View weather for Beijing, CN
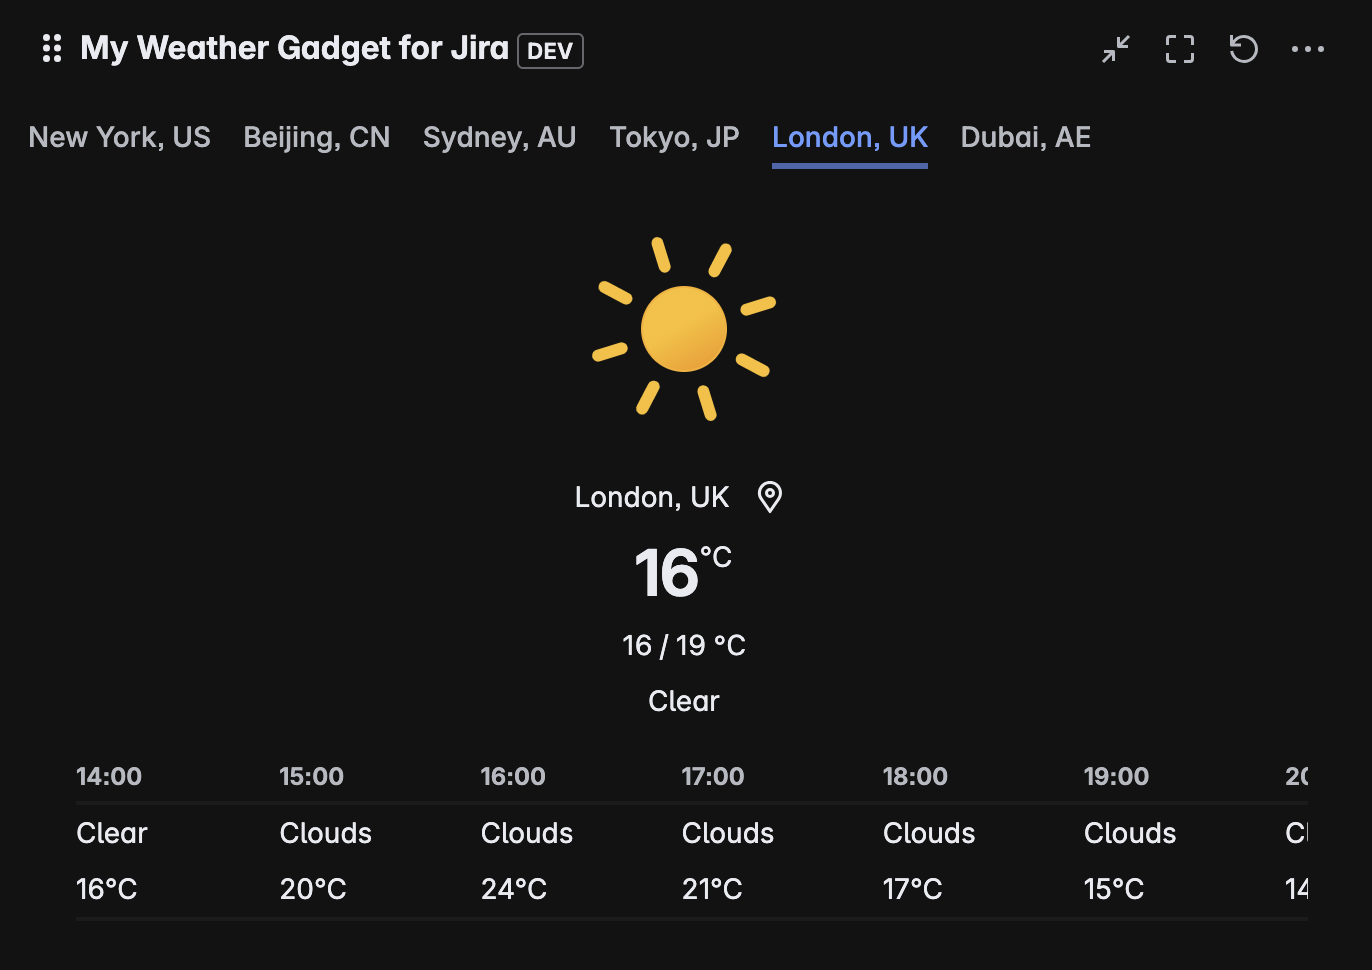Image resolution: width=1372 pixels, height=970 pixels. [316, 137]
